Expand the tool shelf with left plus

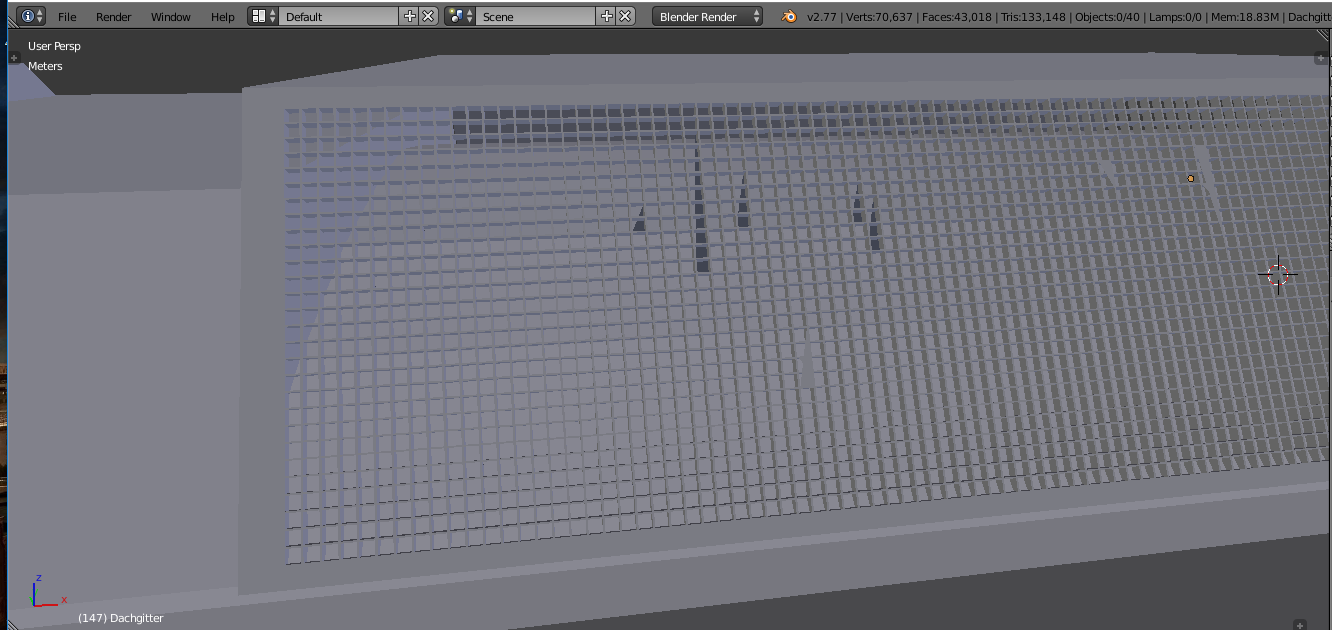click(14, 58)
